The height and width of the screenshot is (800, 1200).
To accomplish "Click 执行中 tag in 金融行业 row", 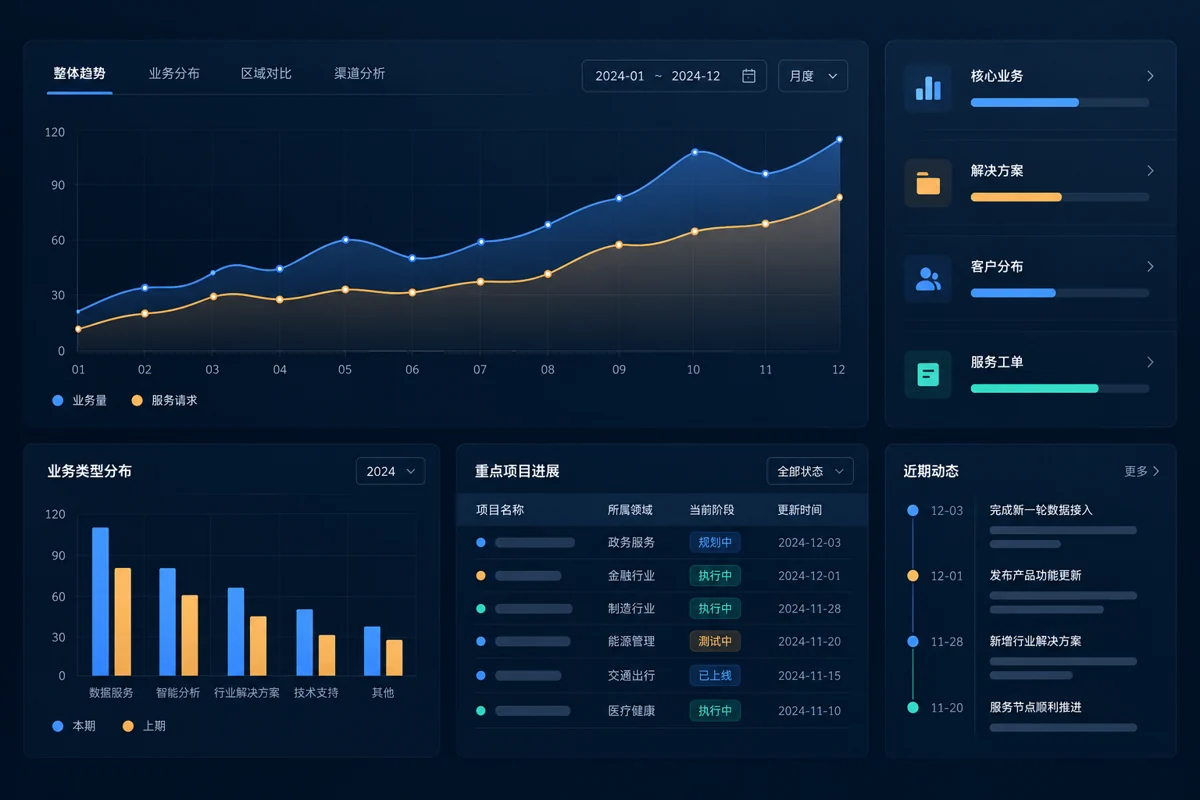I will (x=715, y=576).
